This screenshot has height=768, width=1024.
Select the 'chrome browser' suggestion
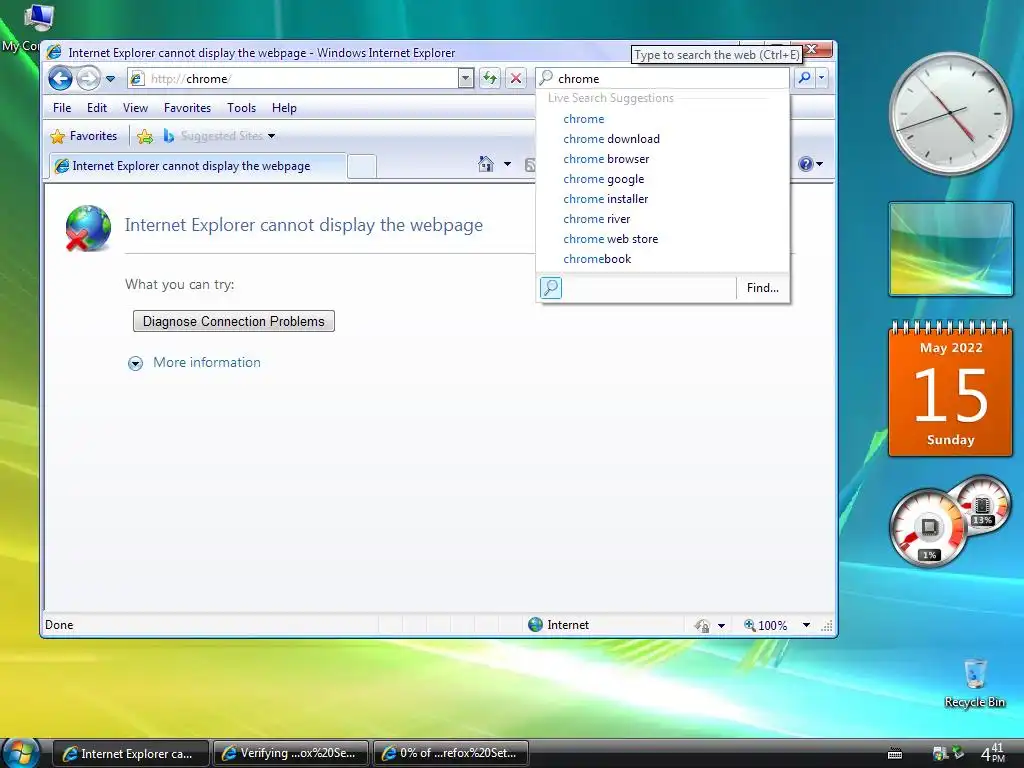point(606,159)
